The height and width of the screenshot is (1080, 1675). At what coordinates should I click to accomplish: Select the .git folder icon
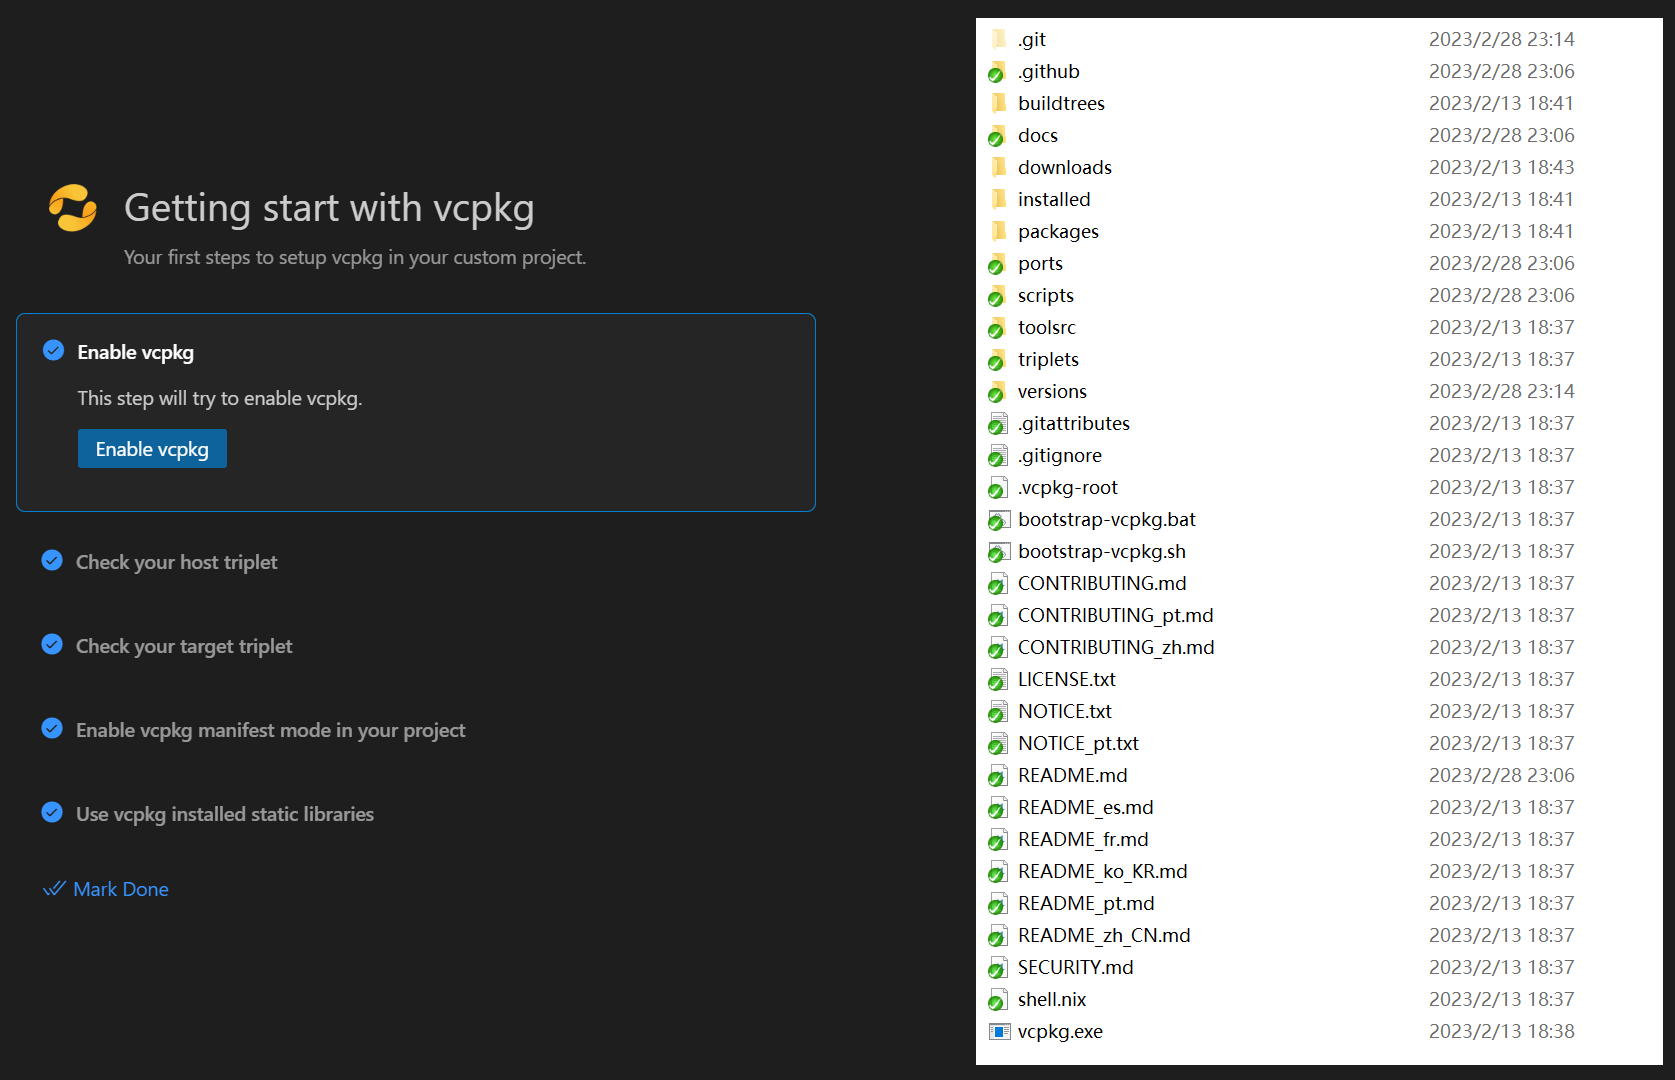click(x=998, y=39)
